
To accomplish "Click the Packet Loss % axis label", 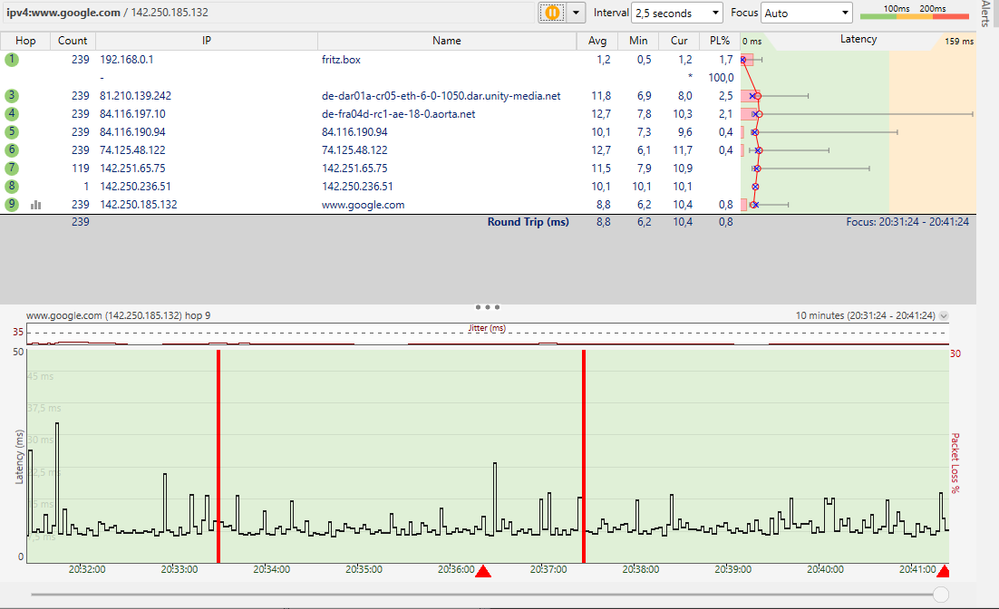I will [955, 463].
